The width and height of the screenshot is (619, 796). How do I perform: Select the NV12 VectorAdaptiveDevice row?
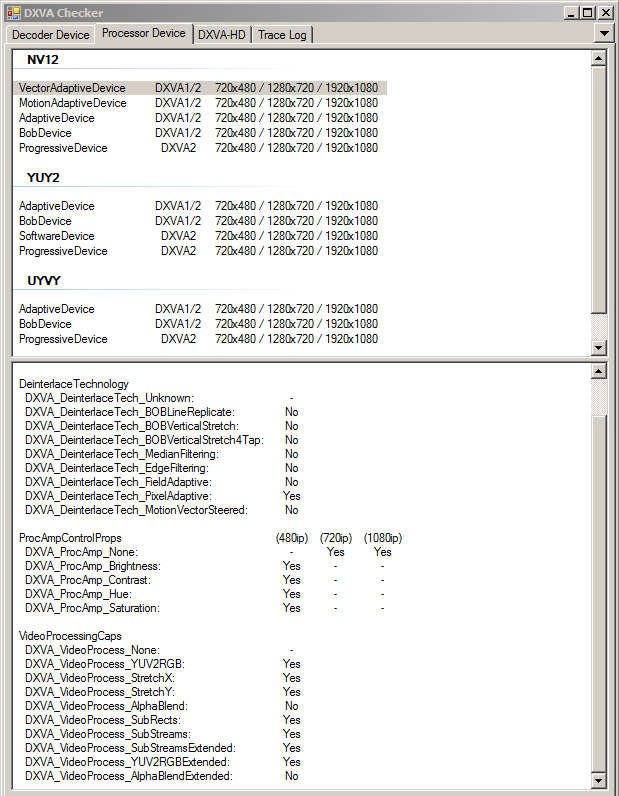(200, 88)
